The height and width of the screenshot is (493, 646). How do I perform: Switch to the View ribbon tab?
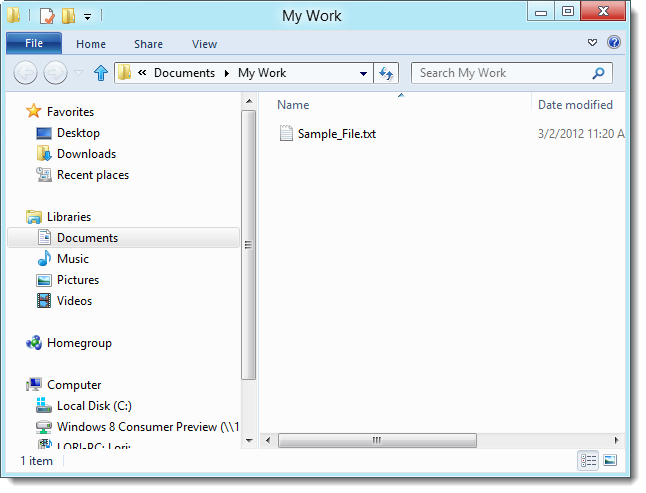click(x=204, y=44)
